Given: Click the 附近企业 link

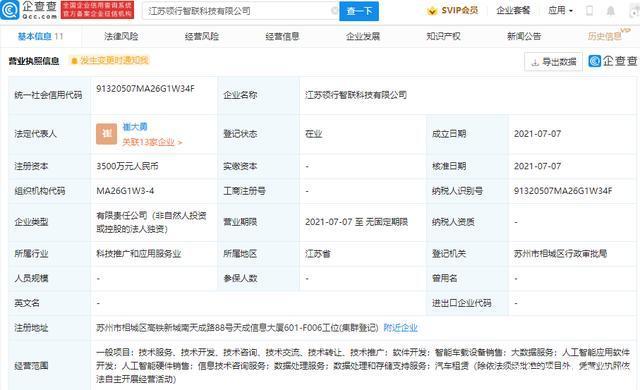Looking at the screenshot, I should (x=400, y=328).
